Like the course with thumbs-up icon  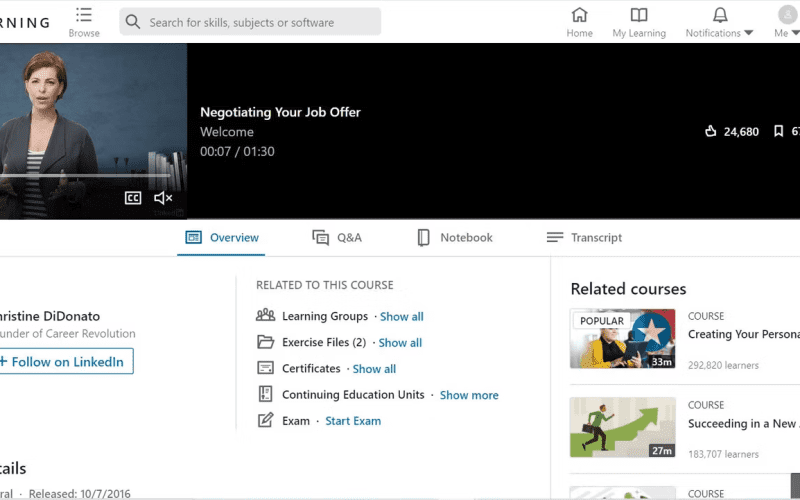coord(711,131)
